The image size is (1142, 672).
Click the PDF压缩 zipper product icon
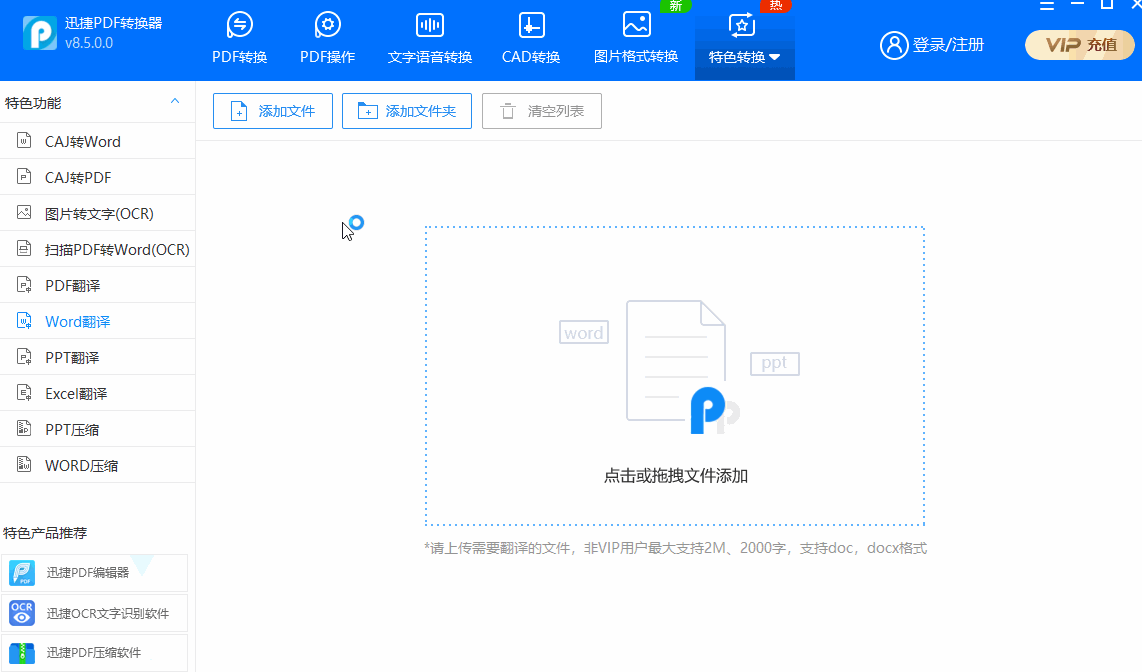click(x=22, y=653)
